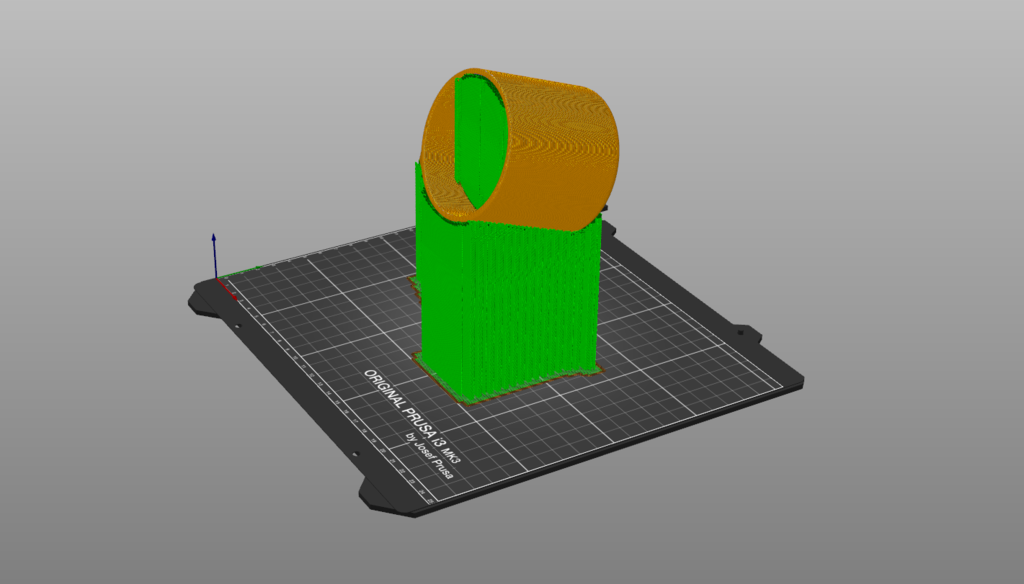This screenshot has width=1024, height=584.
Task: Click the mounting hole on bed's left edge
Action: coord(239,326)
